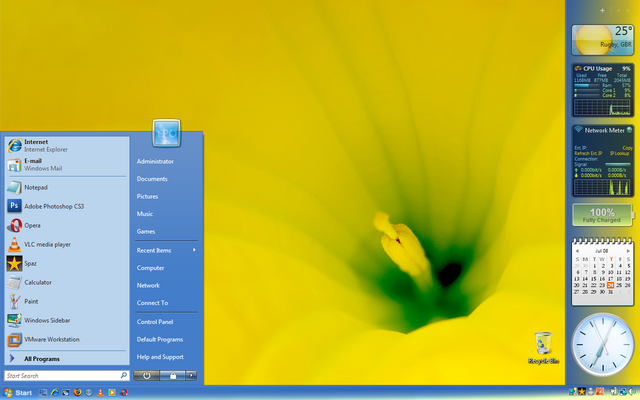Add a gadget with the sidebar plus button
Viewport: 640px width, 400px height.
coord(602,10)
